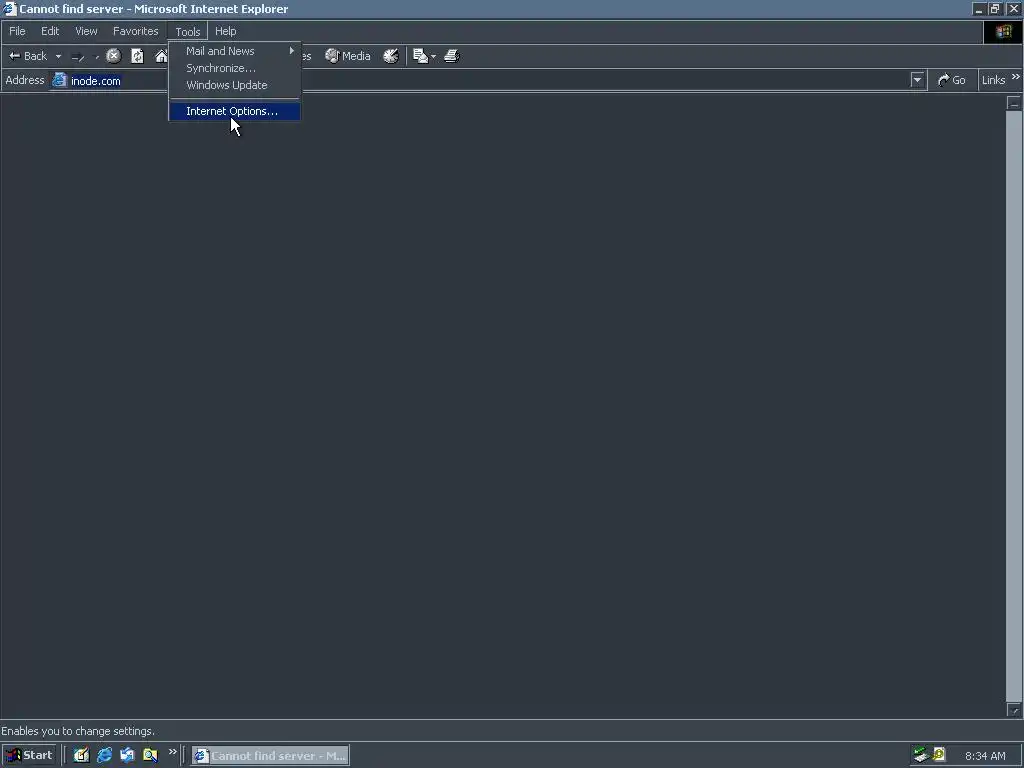Print the page with the Print icon
The width and height of the screenshot is (1024, 768).
(452, 56)
